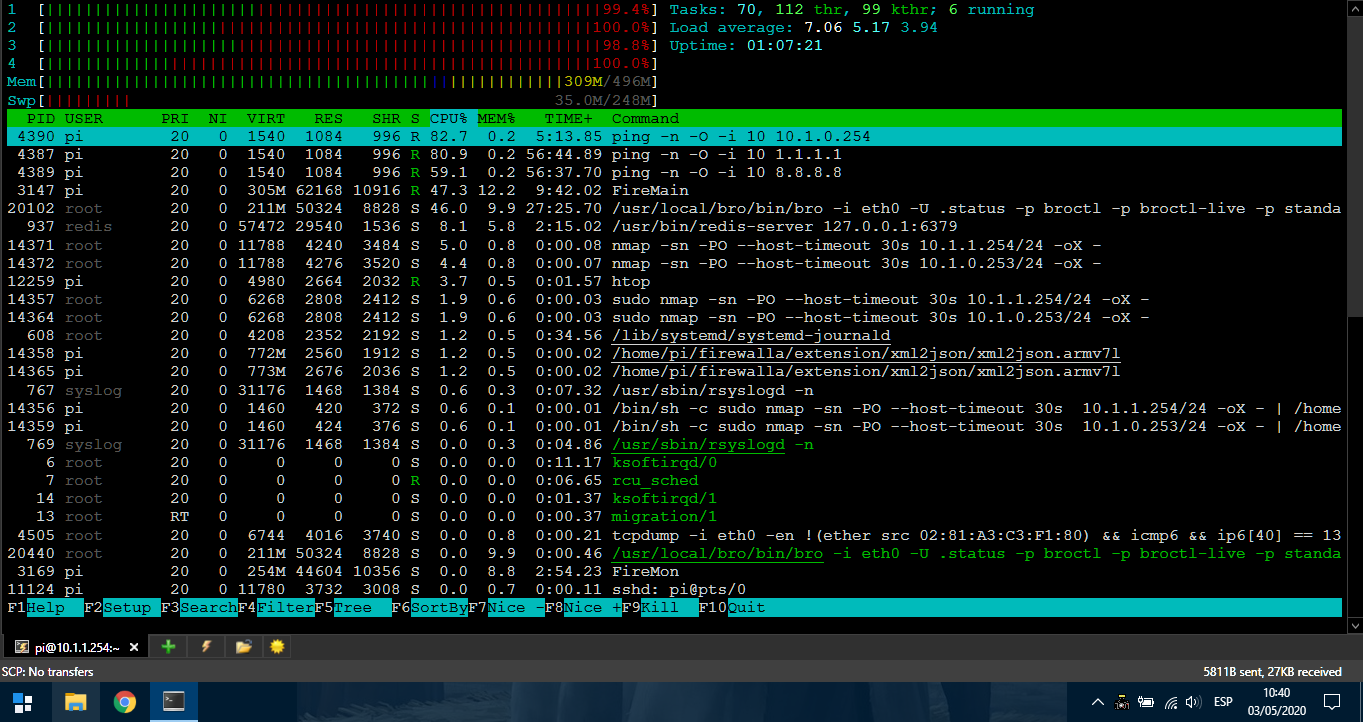Open a new tab with green plus icon
Viewport: 1363px width, 722px height.
click(169, 647)
